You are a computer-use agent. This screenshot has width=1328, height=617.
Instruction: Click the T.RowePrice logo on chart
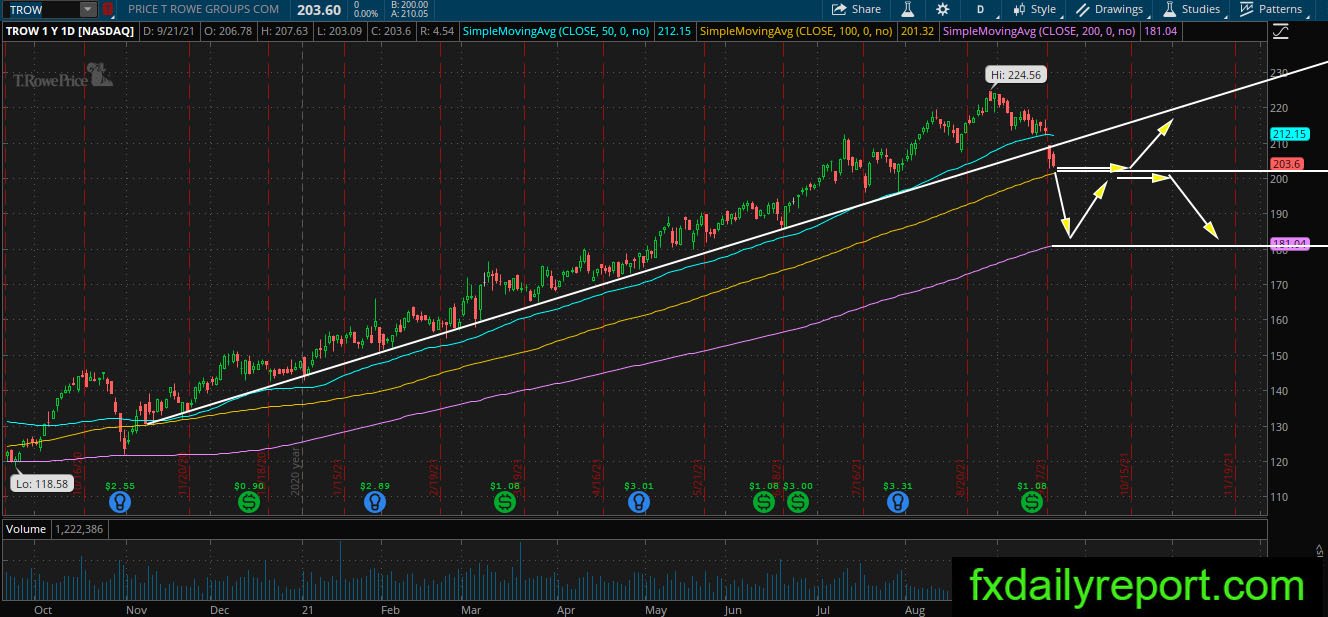click(63, 76)
